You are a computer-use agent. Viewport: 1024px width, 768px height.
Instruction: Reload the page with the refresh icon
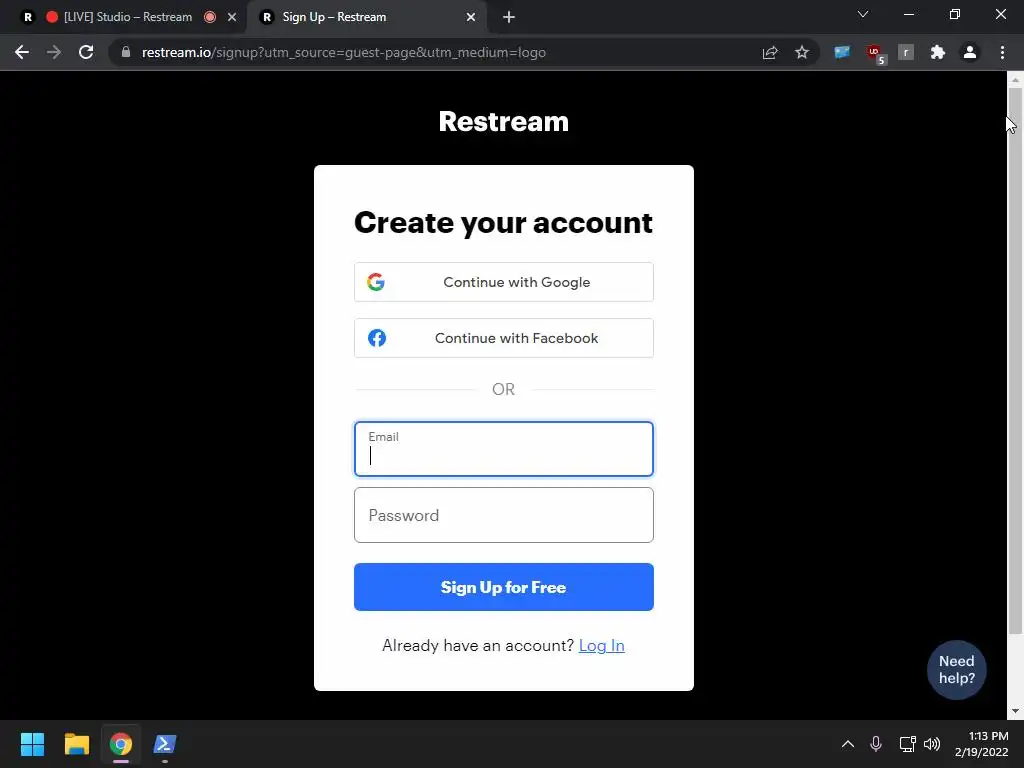tap(86, 52)
